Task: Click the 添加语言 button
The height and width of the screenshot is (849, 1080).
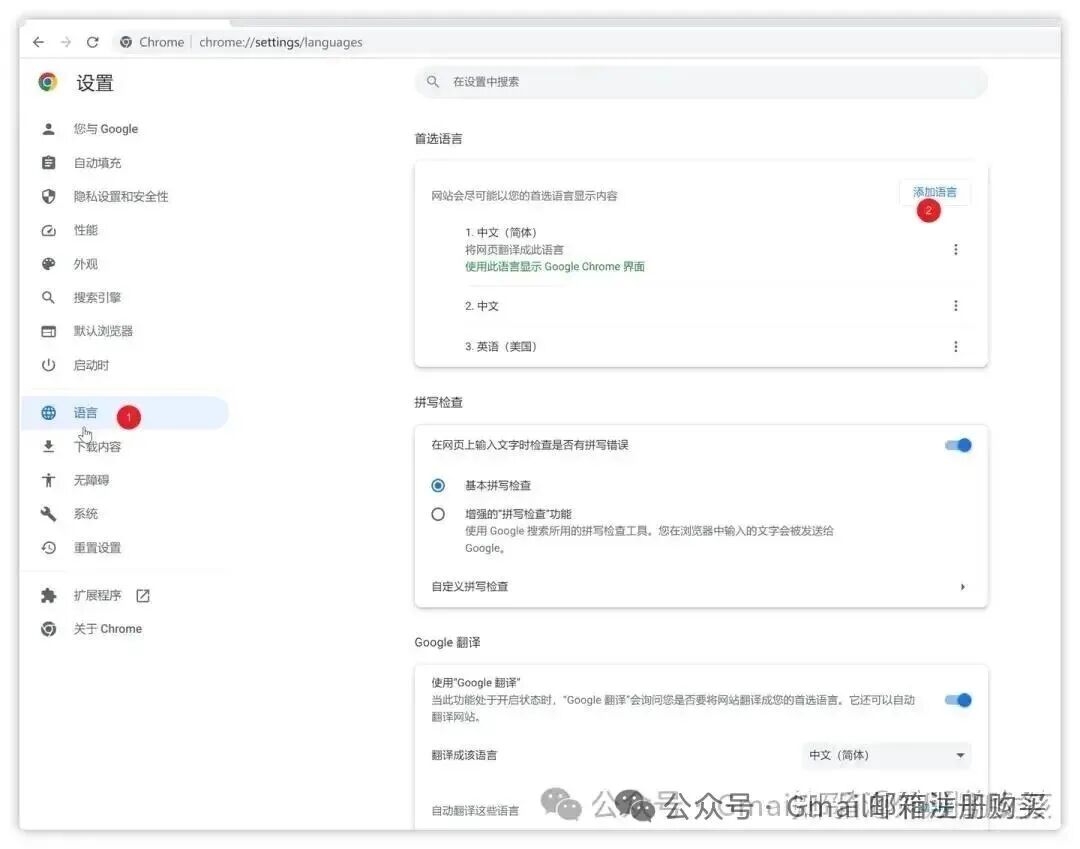Action: (934, 191)
